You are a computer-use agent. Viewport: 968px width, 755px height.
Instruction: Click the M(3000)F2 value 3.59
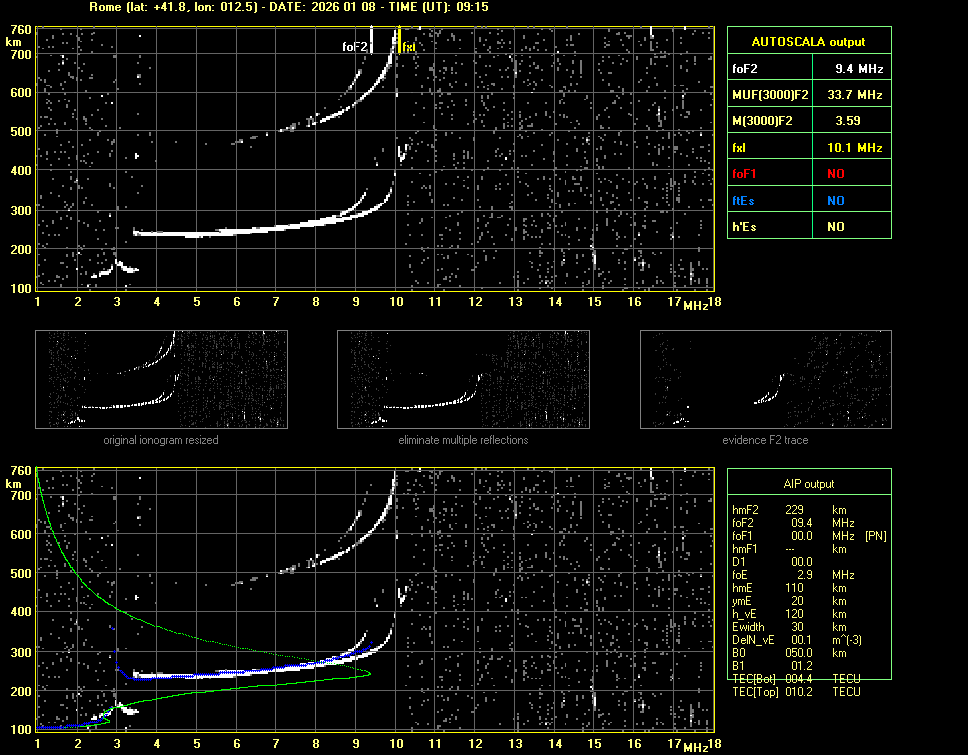pos(849,121)
